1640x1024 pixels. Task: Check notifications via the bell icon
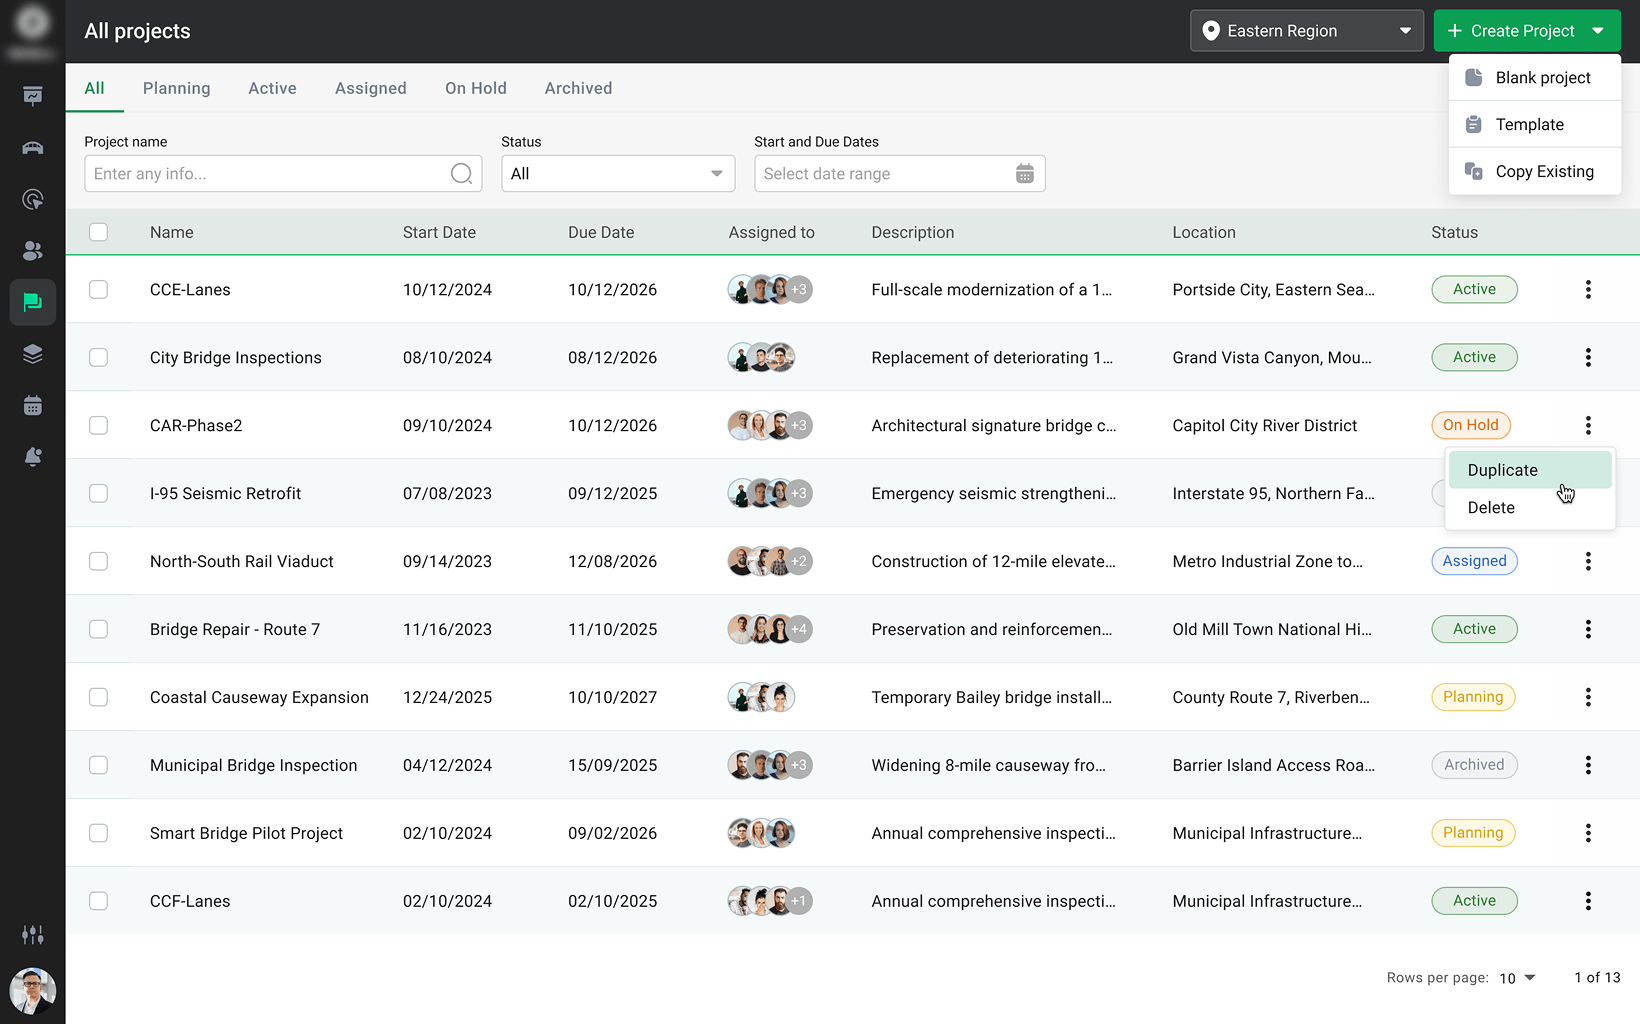point(32,456)
